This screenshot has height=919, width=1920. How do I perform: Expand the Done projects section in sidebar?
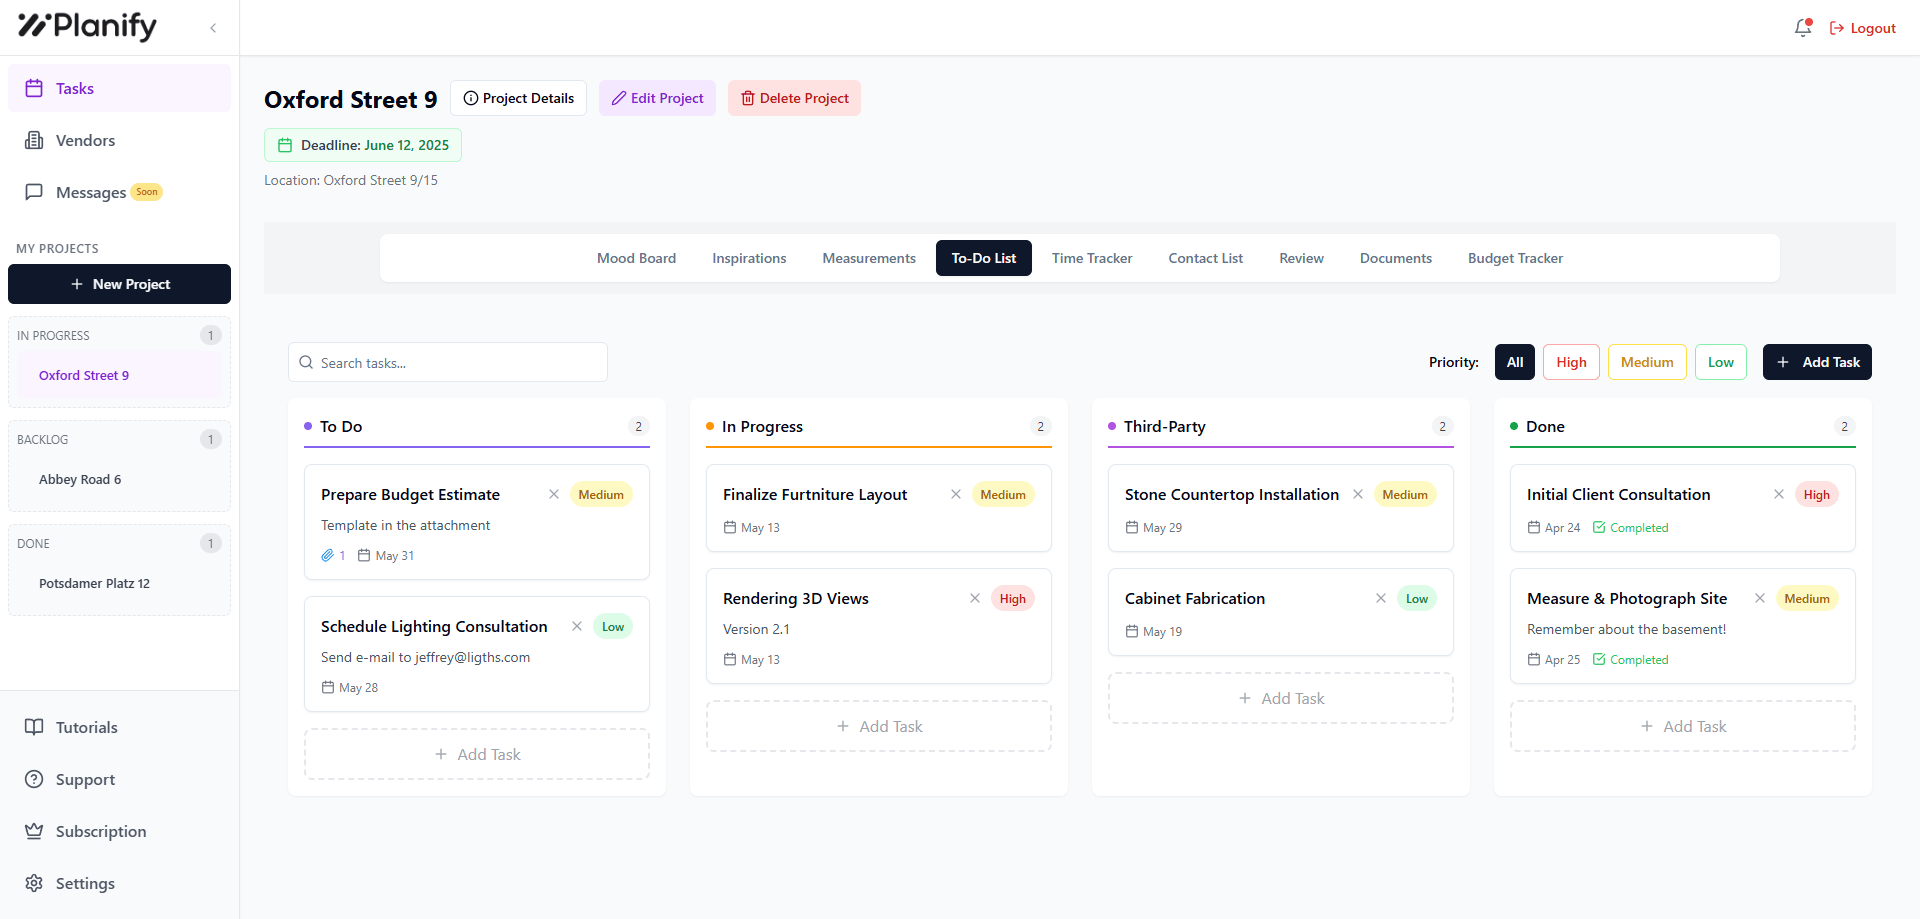34,544
